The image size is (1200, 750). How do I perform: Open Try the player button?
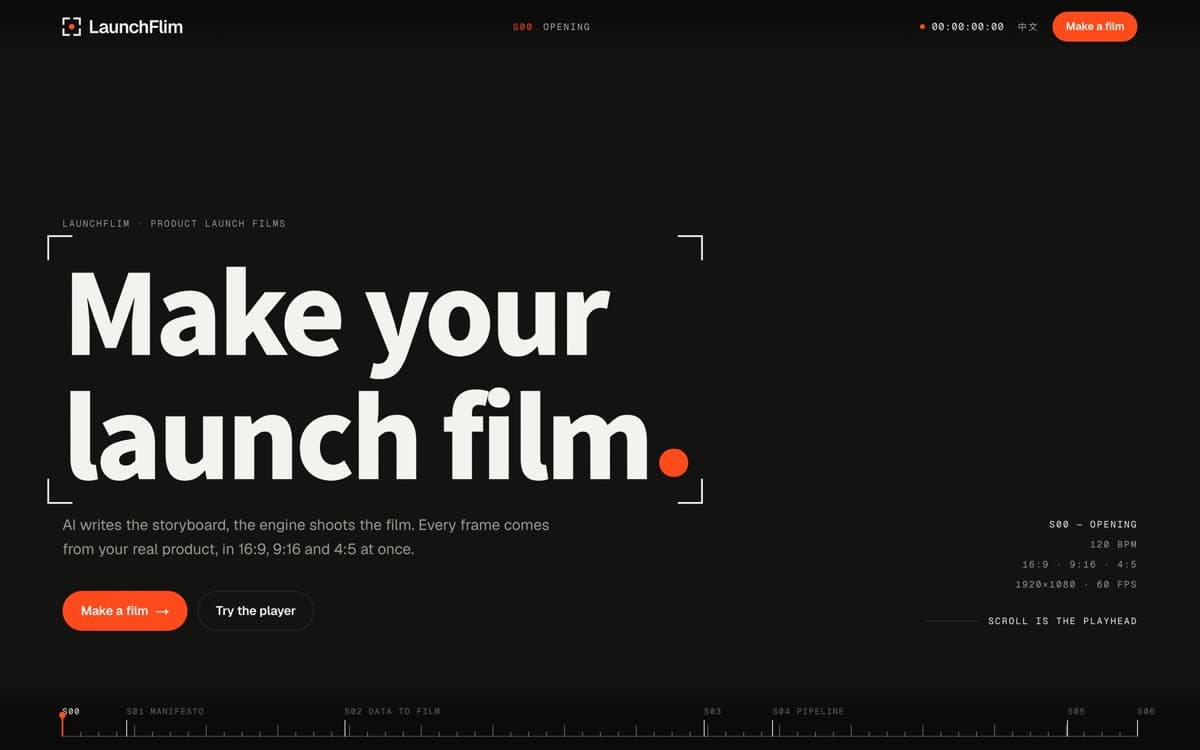pyautogui.click(x=255, y=611)
